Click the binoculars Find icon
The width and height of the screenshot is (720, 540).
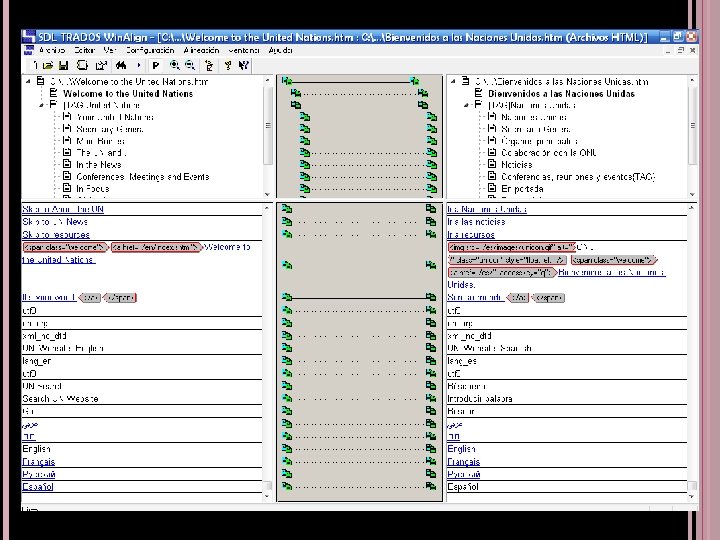[x=121, y=65]
